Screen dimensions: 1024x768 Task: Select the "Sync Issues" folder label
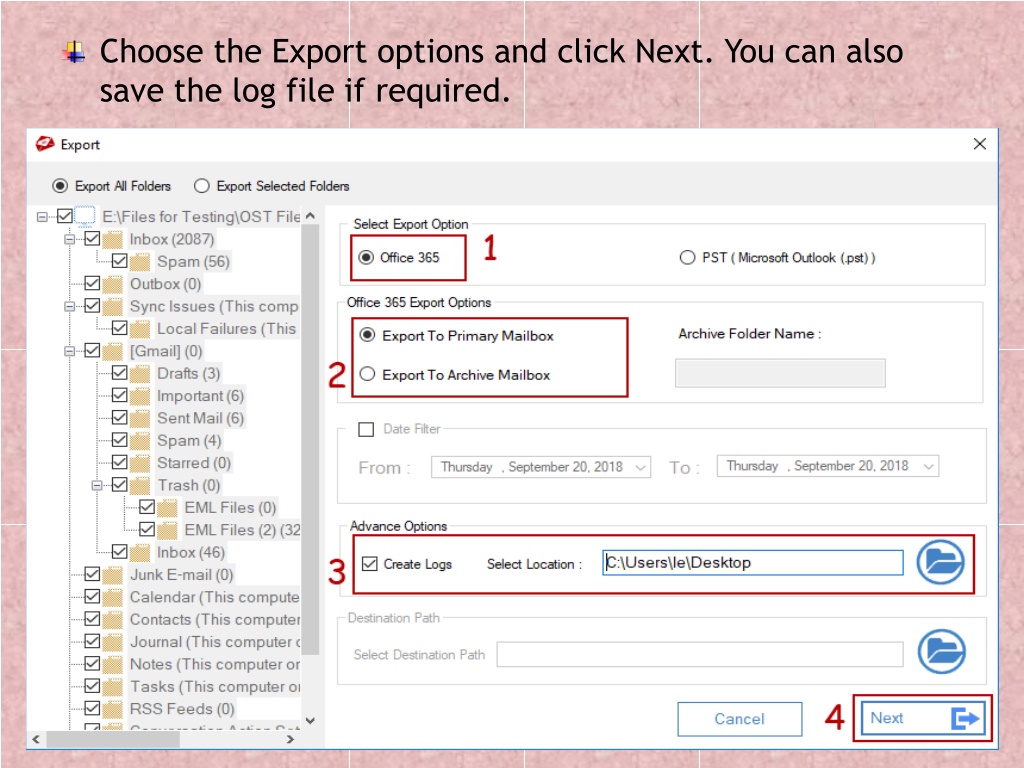[214, 306]
